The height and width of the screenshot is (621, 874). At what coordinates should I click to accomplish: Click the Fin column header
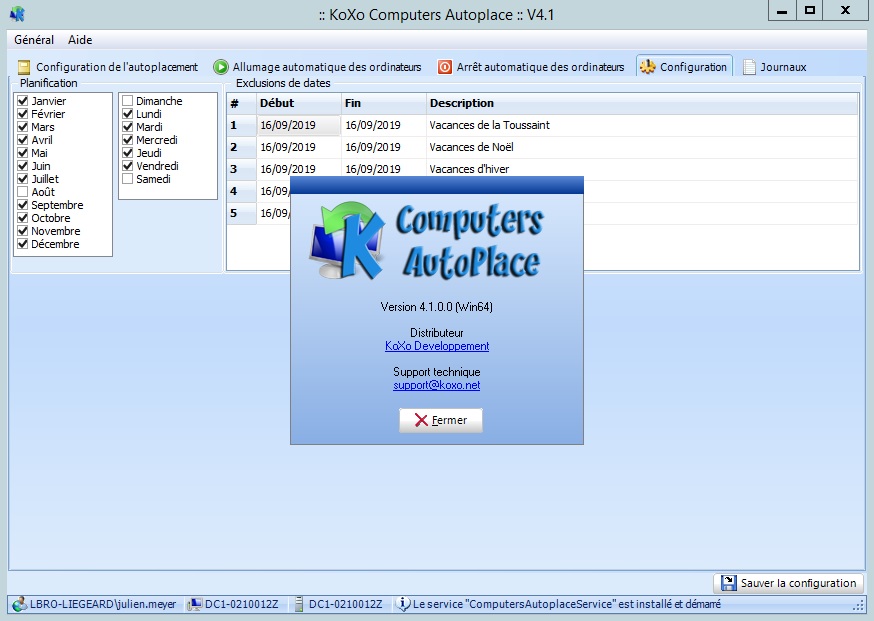(x=383, y=103)
